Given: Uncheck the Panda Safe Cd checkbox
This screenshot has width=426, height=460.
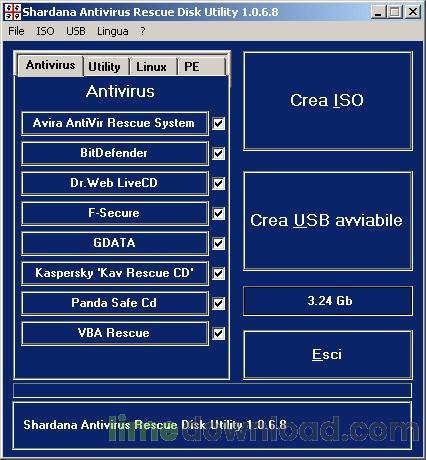Looking at the screenshot, I should [x=219, y=303].
